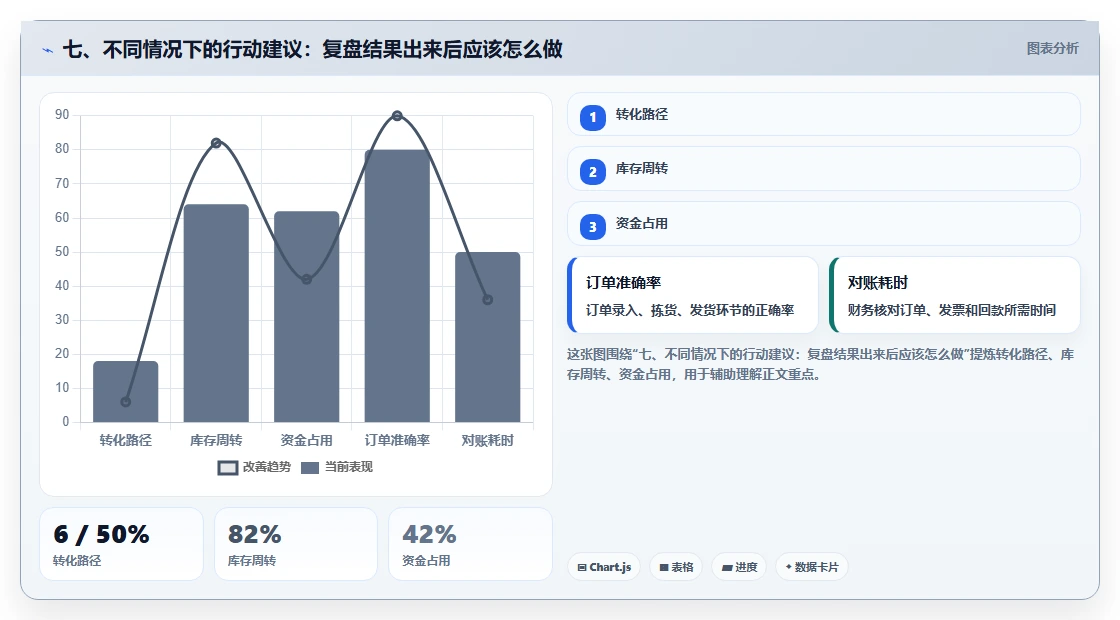Click the lightning icon beside the title

tap(48, 50)
